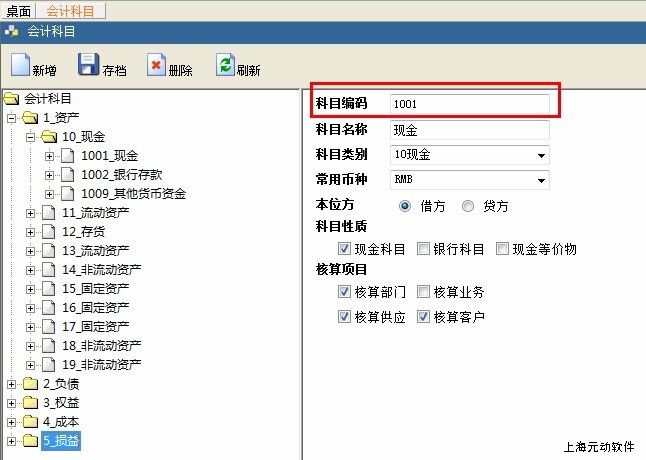
Task: Collapse the 10_现金 tree node
Action: (x=31, y=136)
